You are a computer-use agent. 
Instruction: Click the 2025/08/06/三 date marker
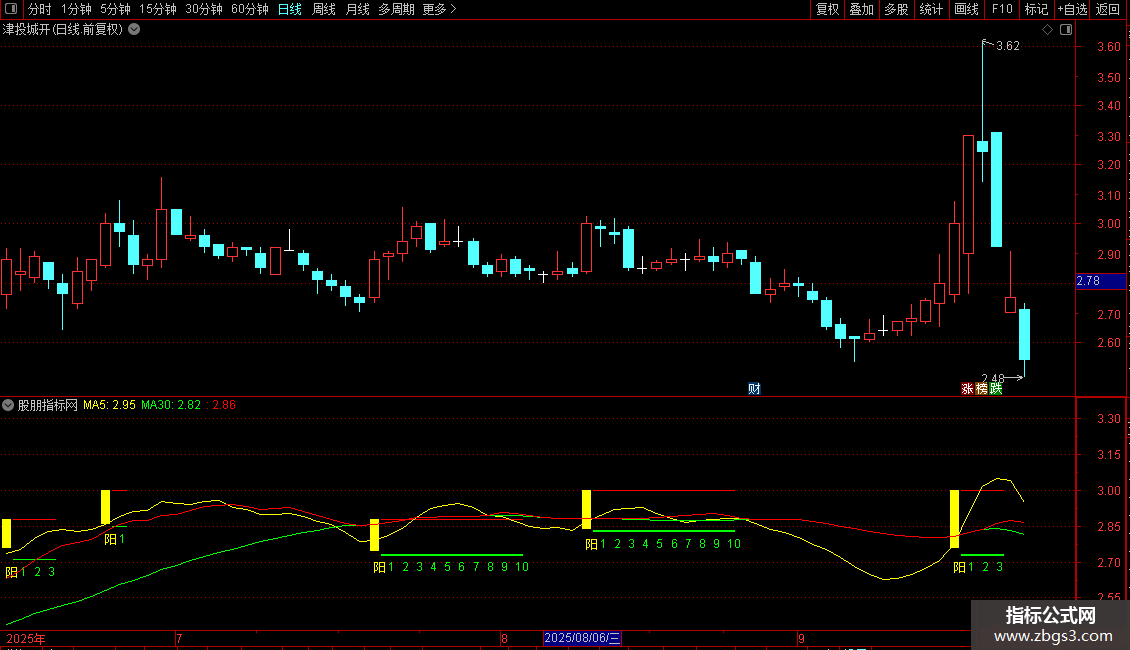tap(582, 638)
